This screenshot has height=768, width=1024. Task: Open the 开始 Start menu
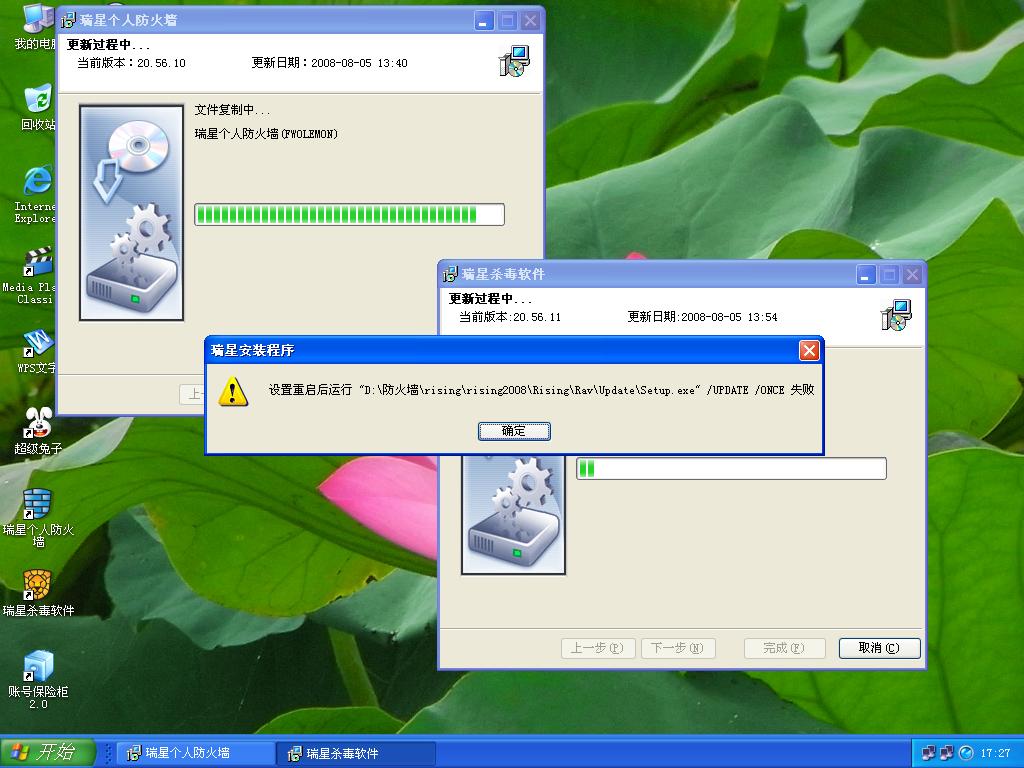47,752
